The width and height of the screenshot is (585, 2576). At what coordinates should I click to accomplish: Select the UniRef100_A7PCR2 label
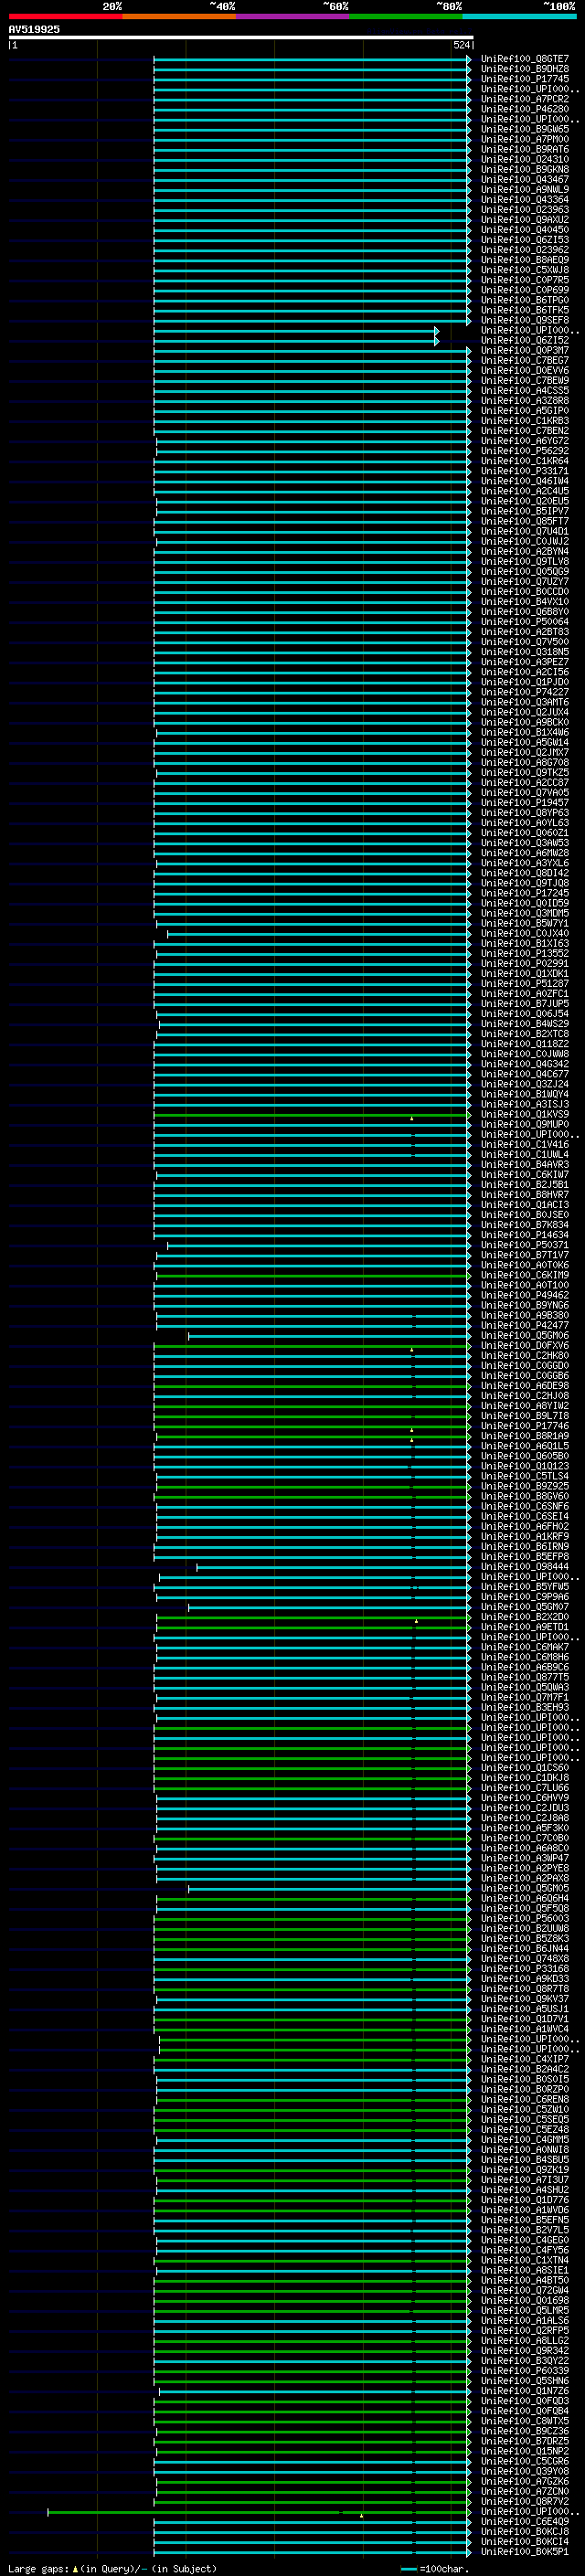point(525,99)
